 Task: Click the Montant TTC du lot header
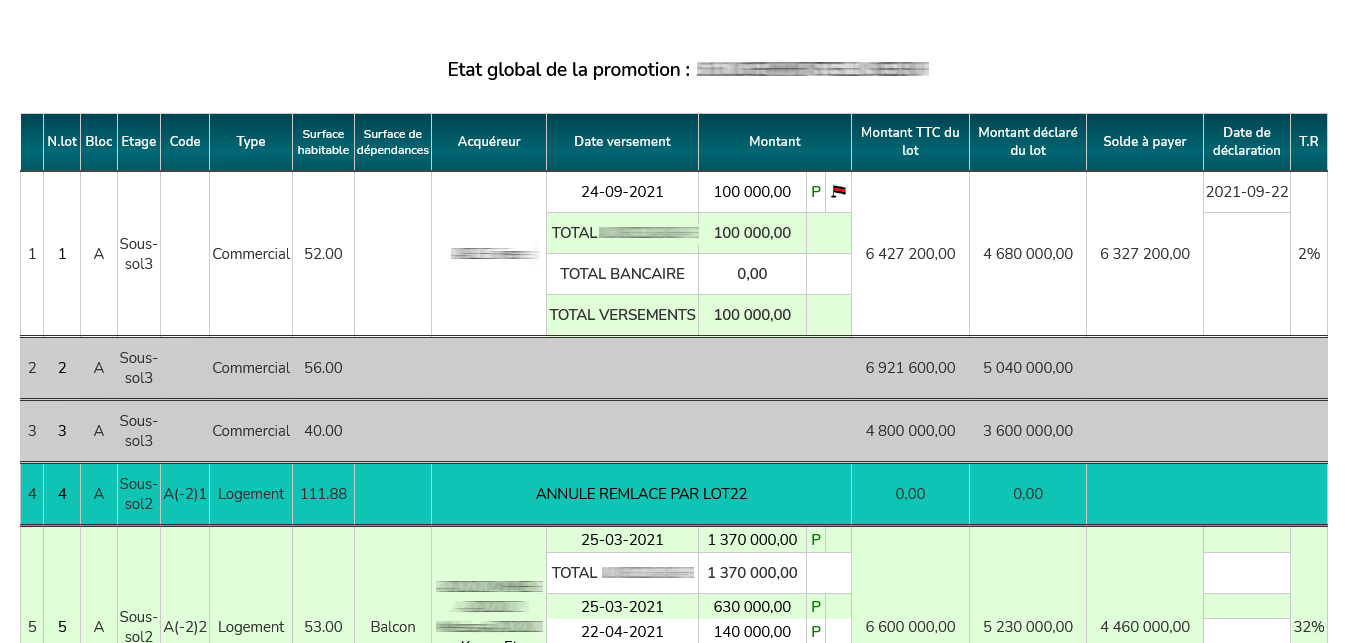coord(910,142)
